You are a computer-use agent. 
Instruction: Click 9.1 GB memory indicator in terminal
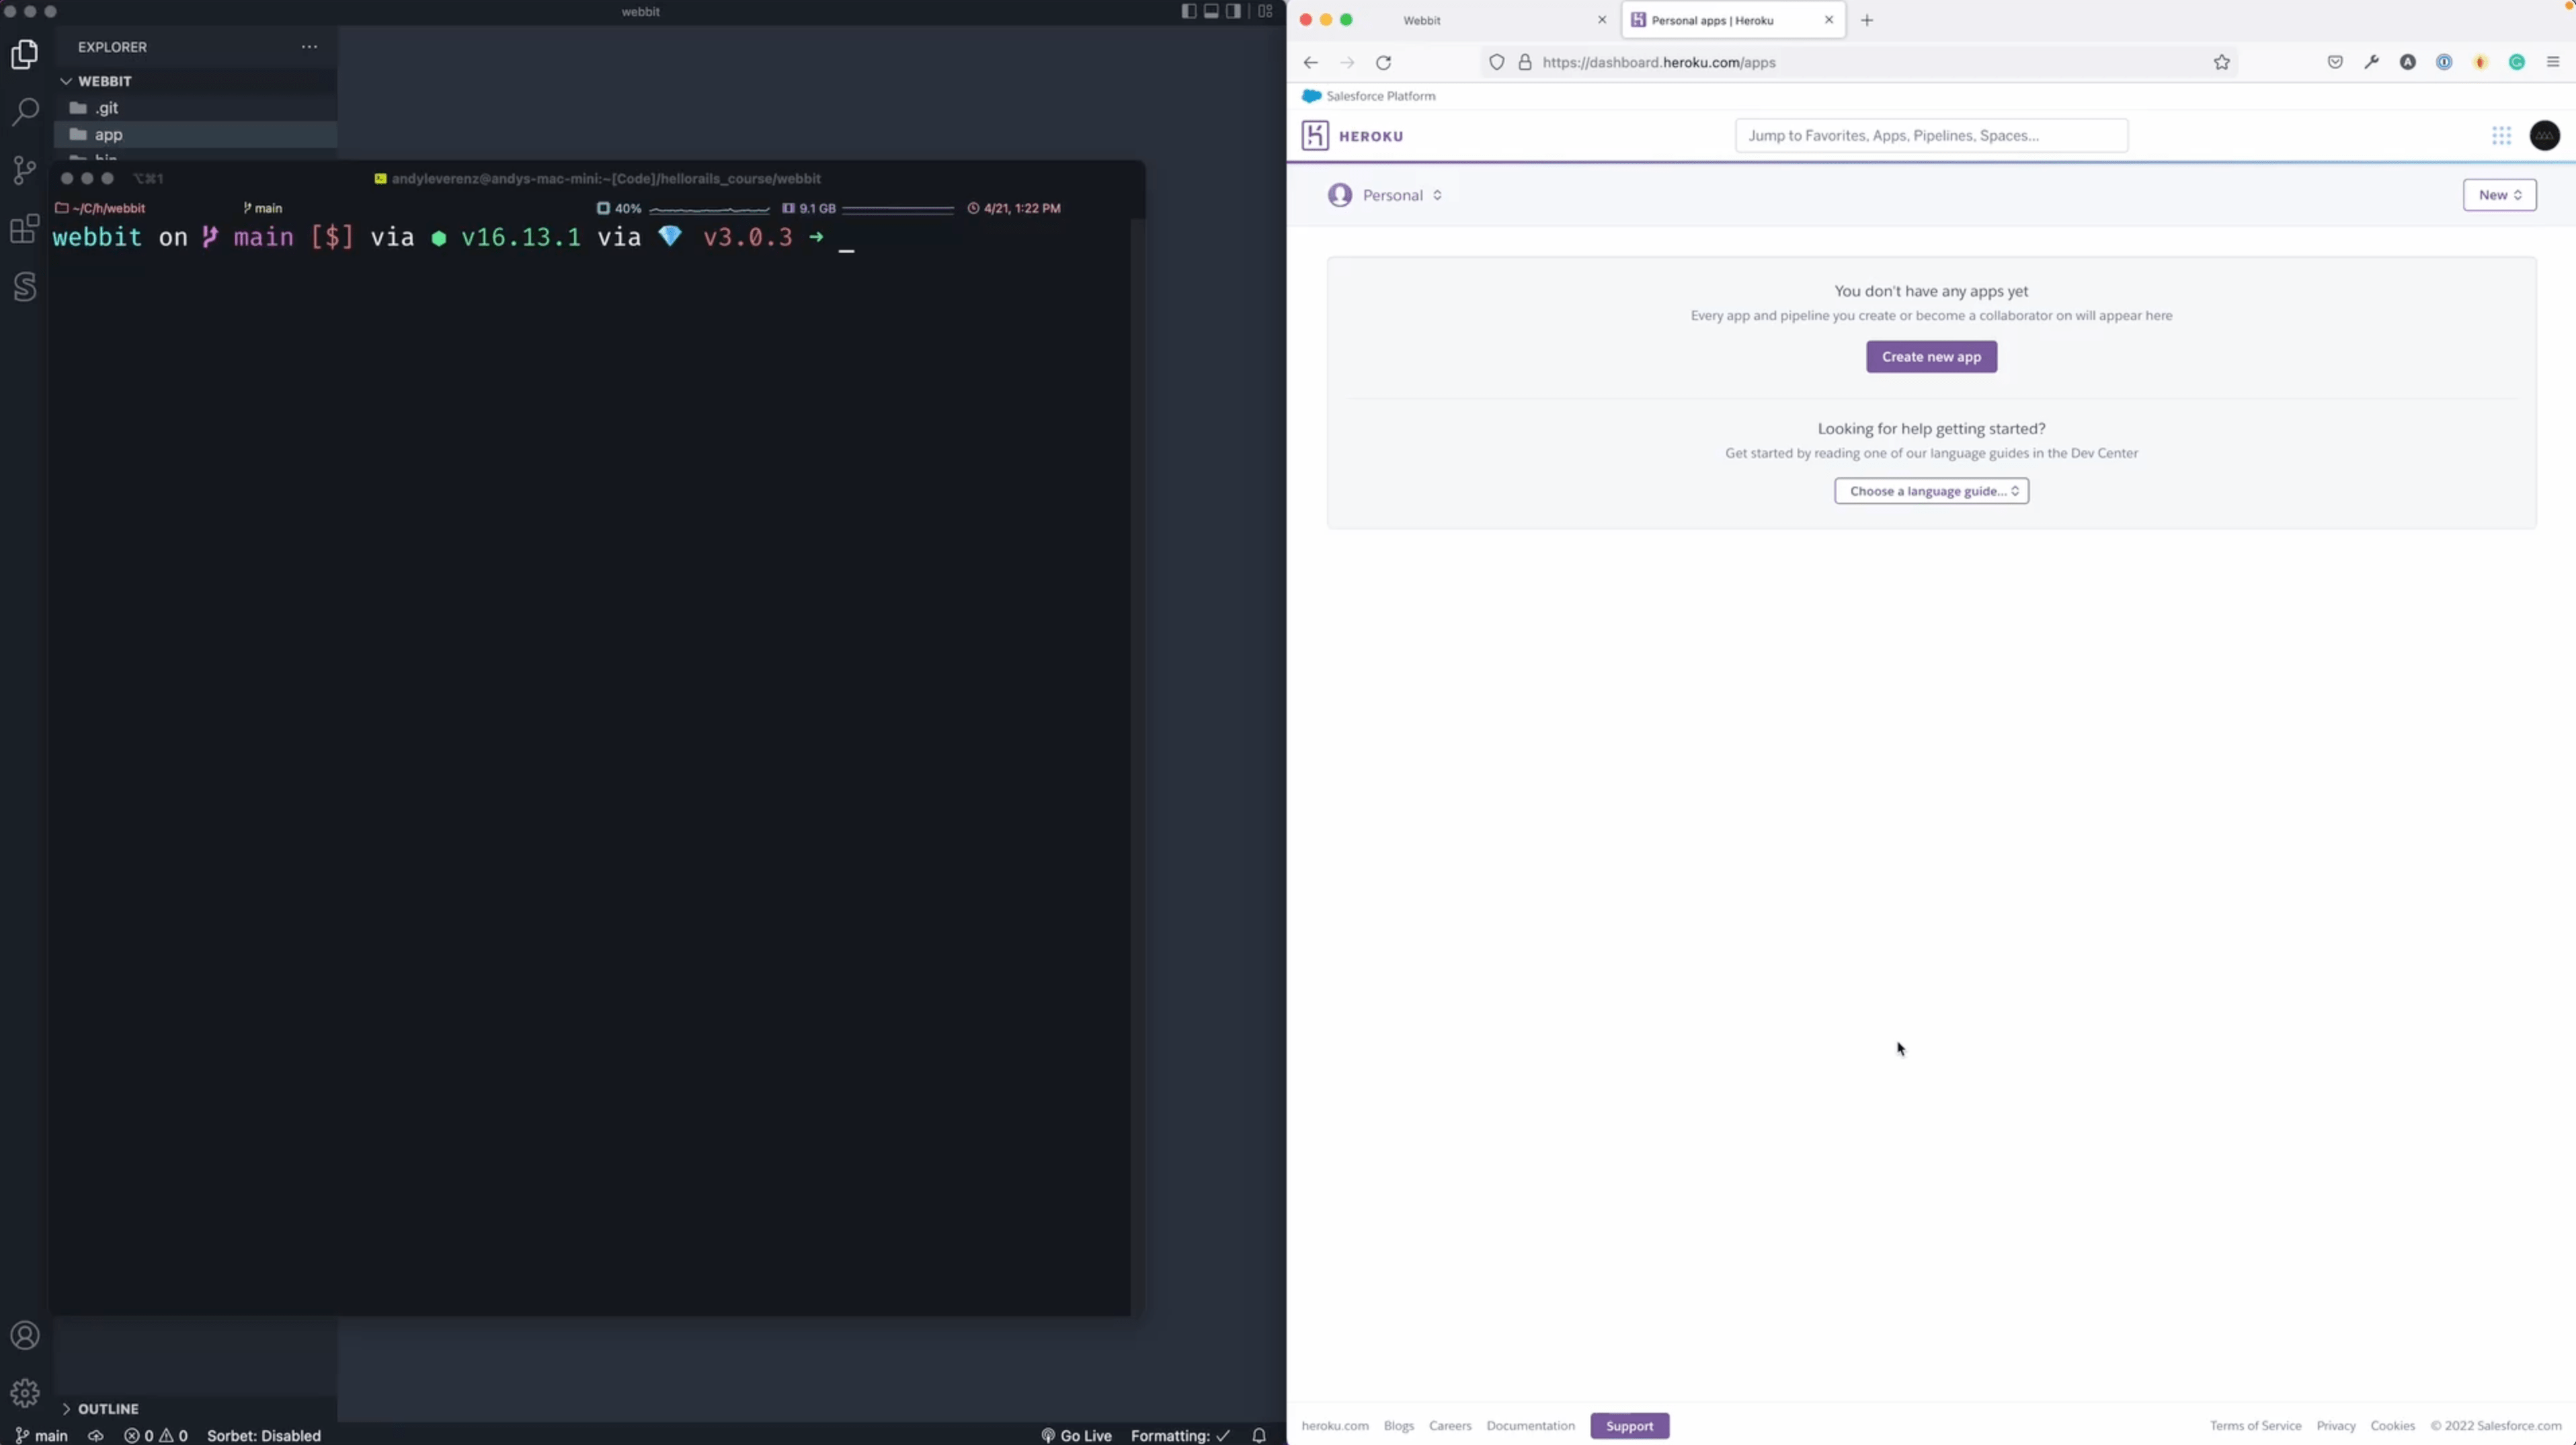(809, 208)
